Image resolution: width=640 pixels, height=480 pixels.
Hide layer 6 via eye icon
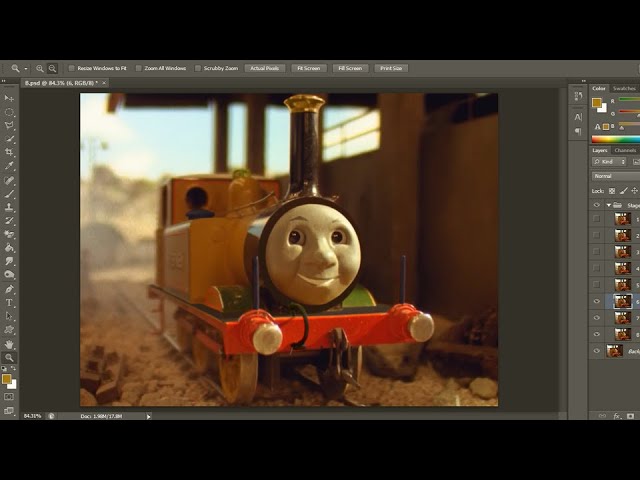597,301
